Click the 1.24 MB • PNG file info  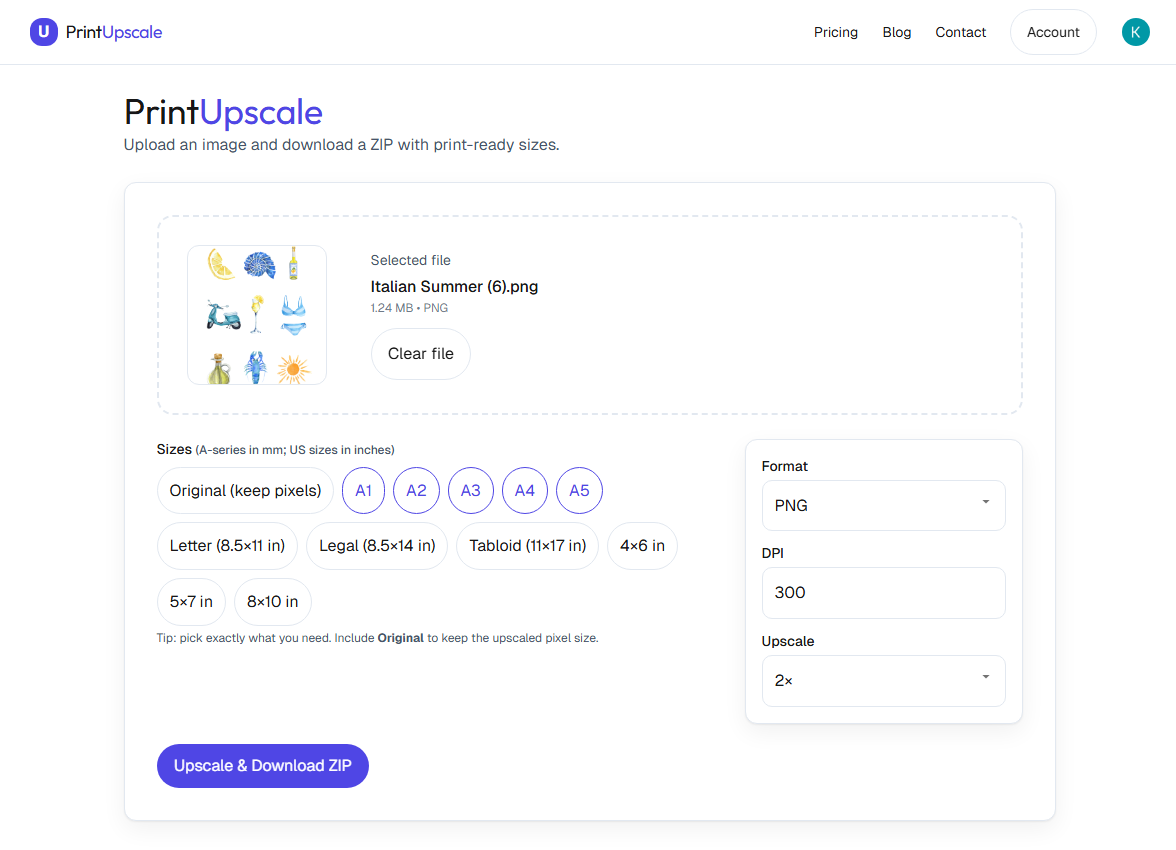click(409, 308)
